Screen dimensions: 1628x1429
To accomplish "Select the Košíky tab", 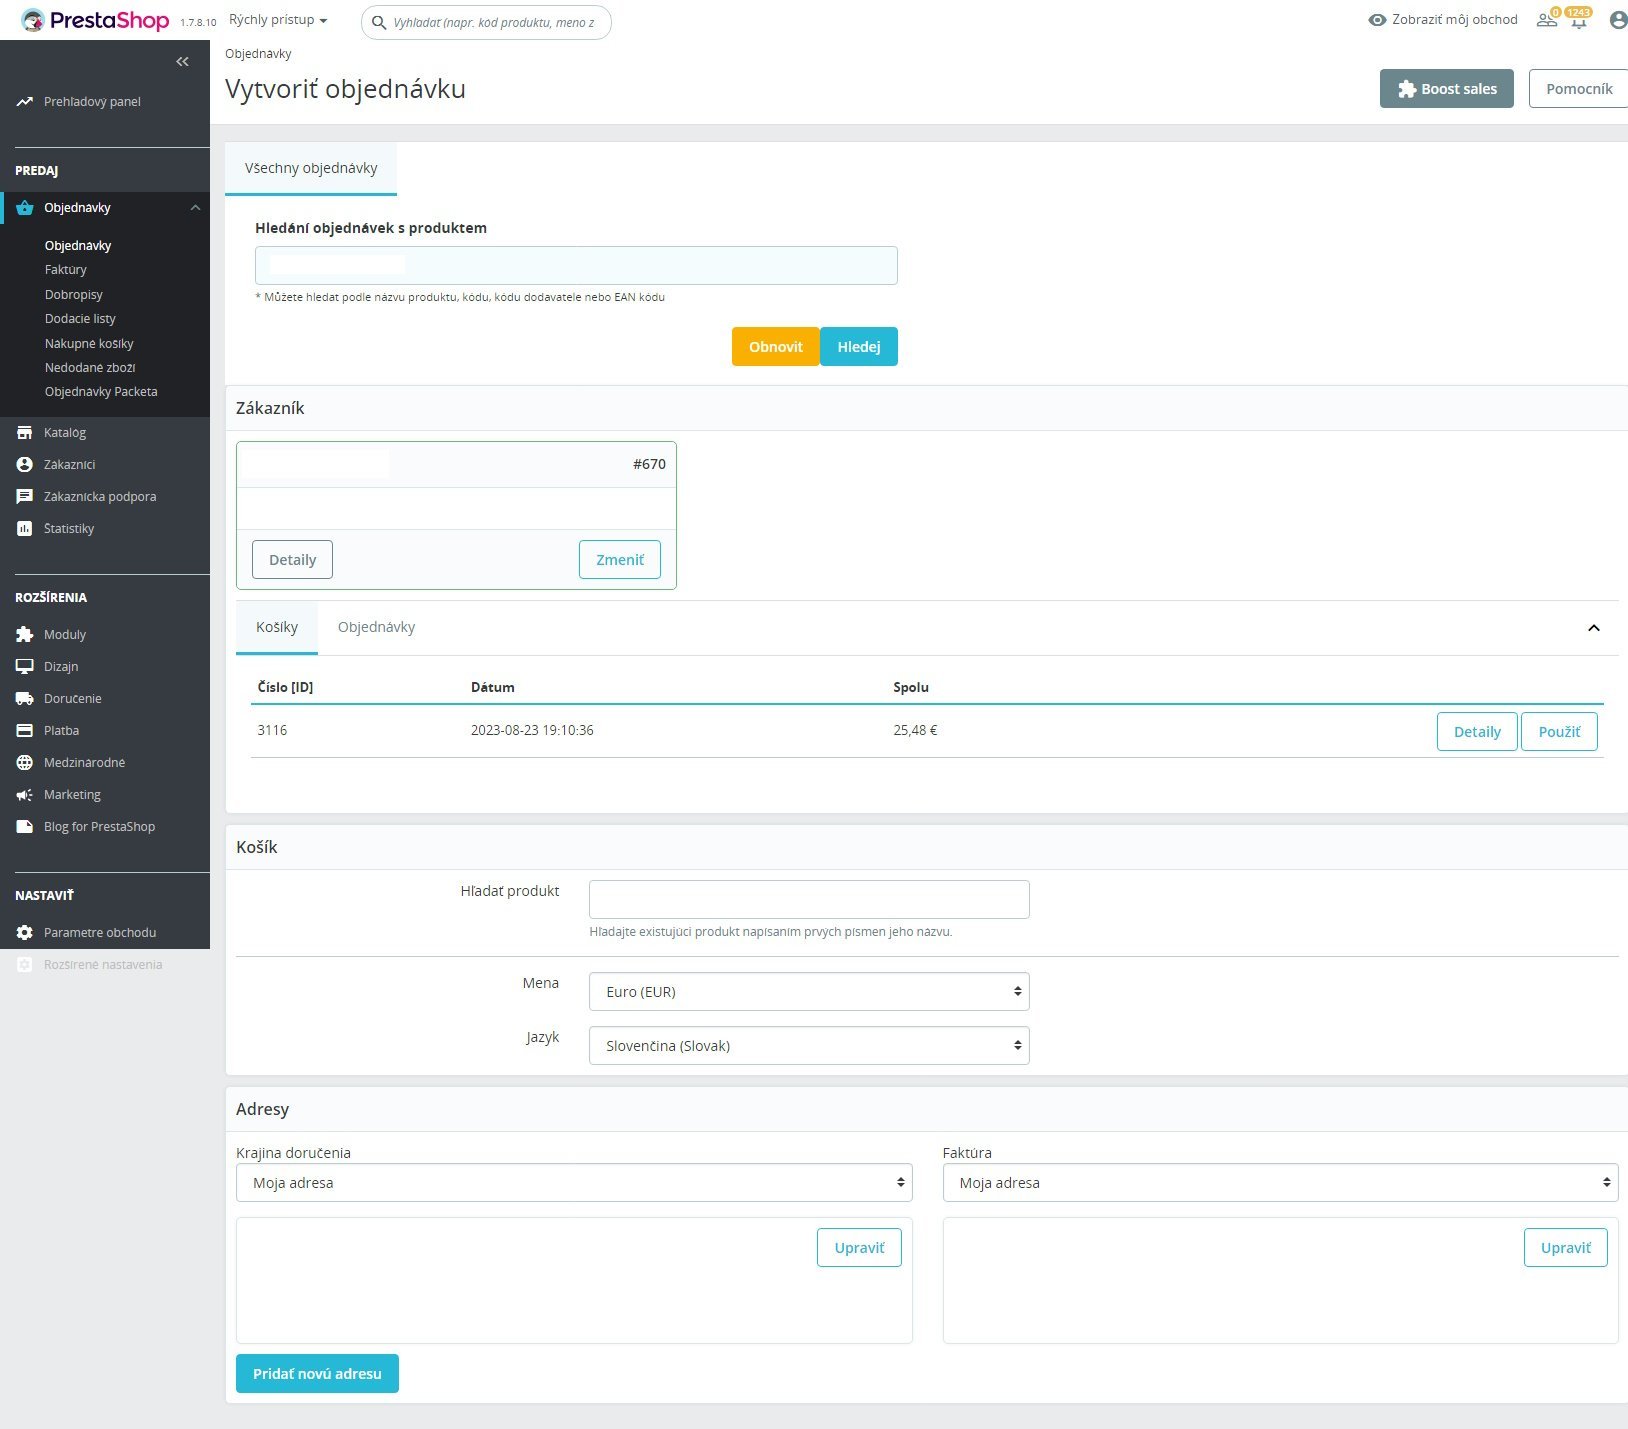I will (x=277, y=628).
